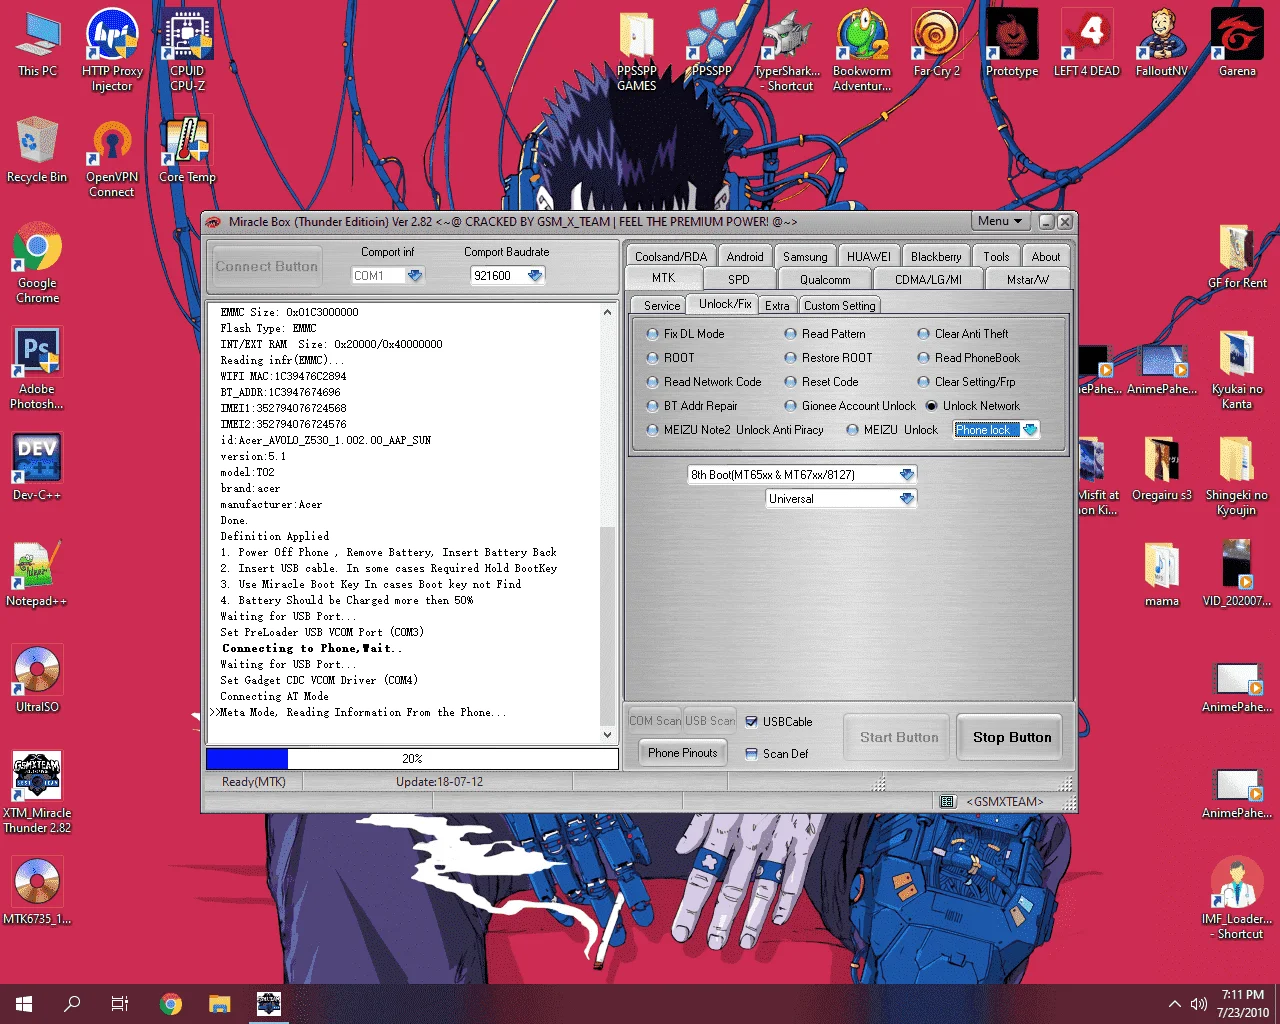Launch Far Cry 2 shortcut
This screenshot has height=1024, width=1280.
click(x=937, y=45)
